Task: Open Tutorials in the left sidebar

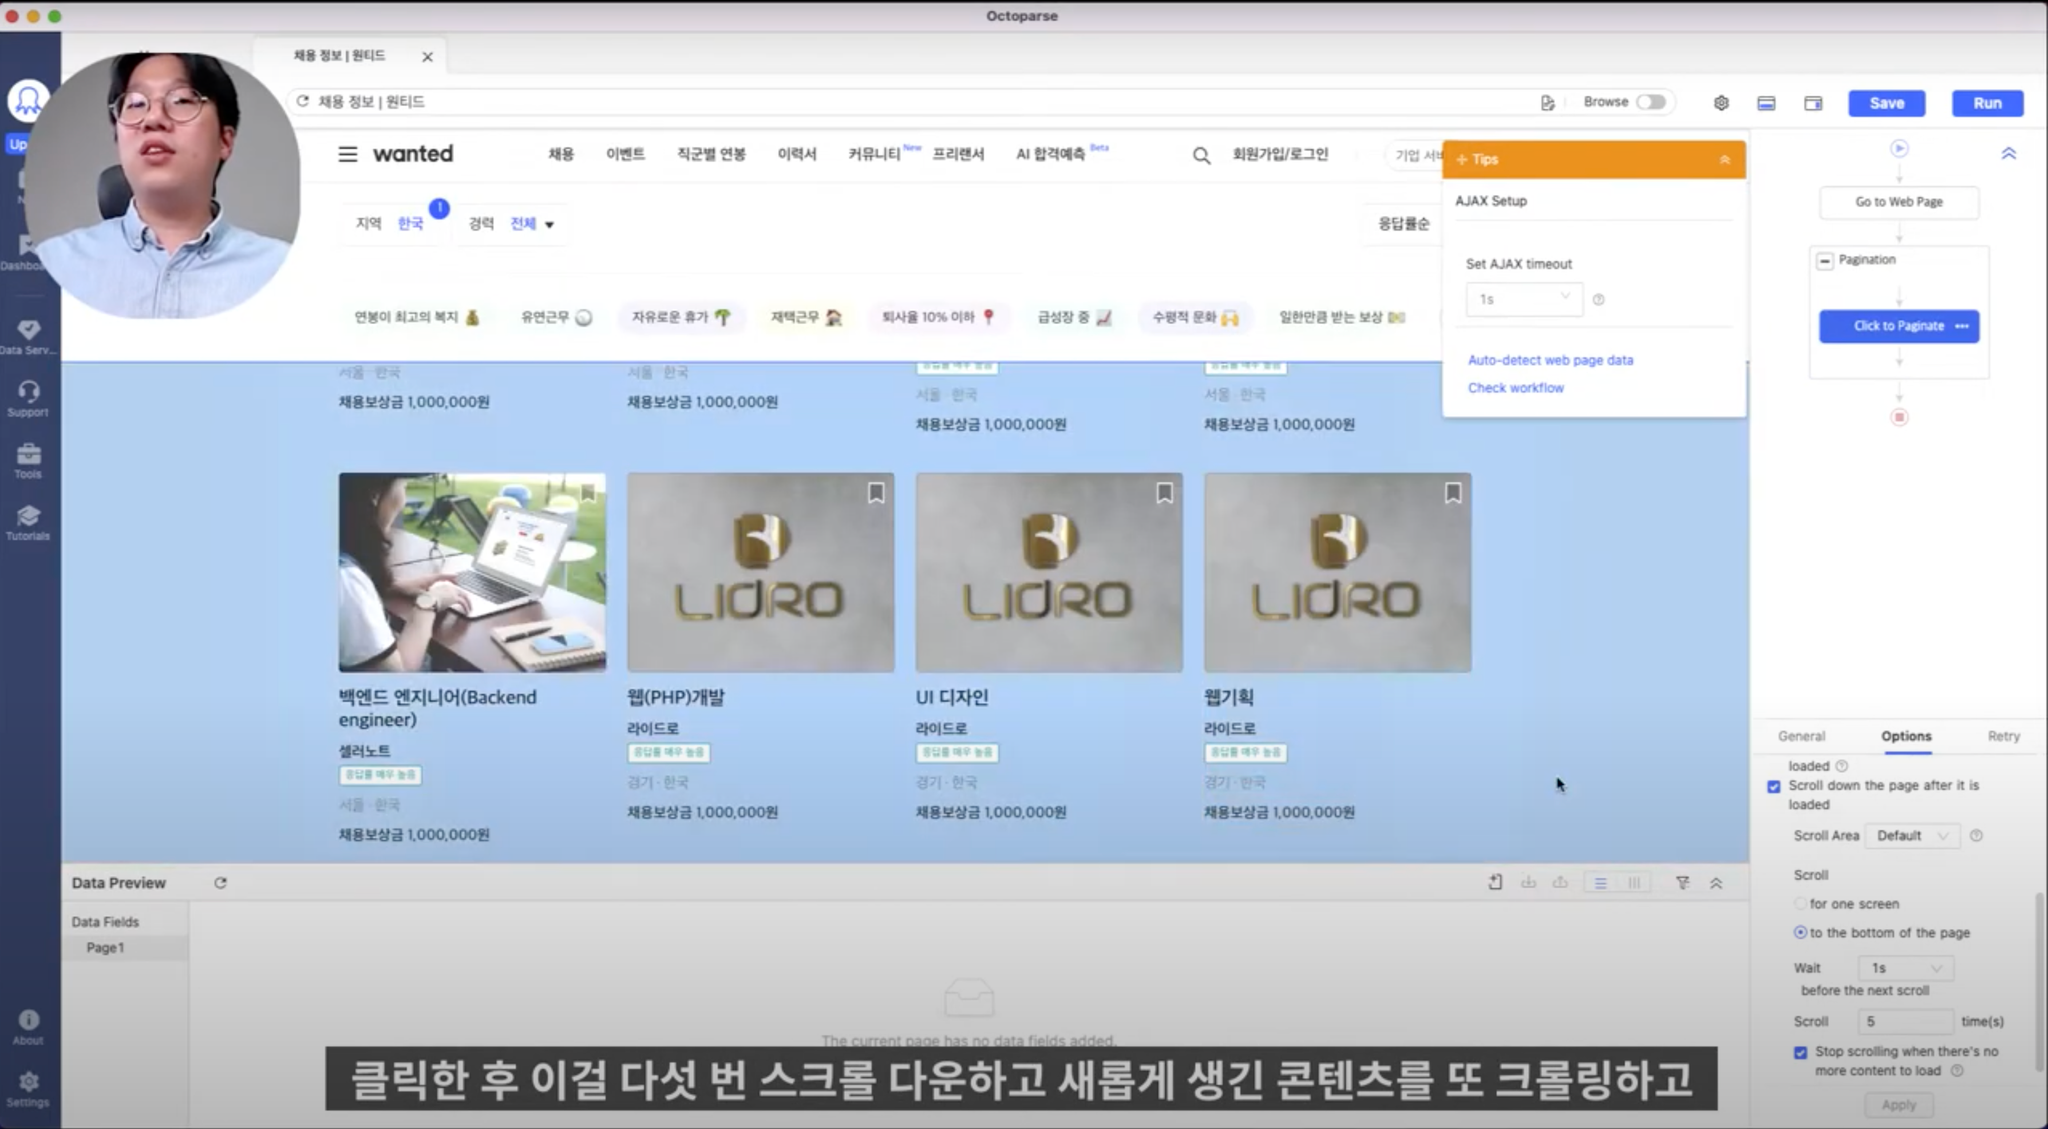Action: pyautogui.click(x=28, y=523)
